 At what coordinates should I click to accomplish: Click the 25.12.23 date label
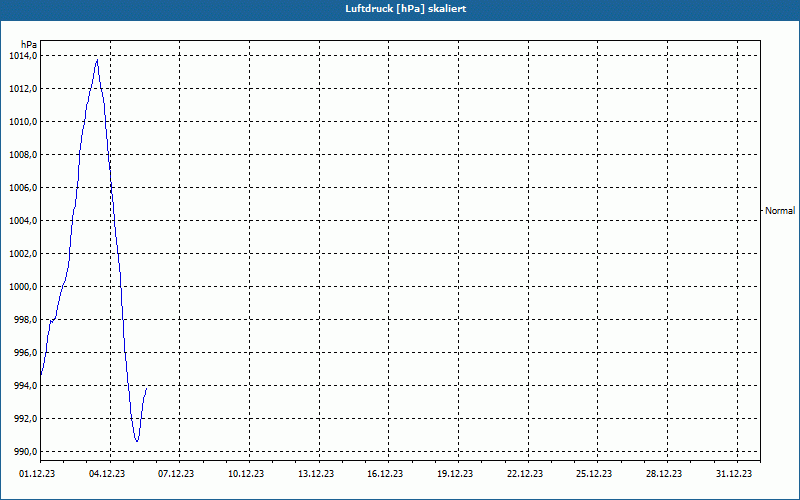594,474
